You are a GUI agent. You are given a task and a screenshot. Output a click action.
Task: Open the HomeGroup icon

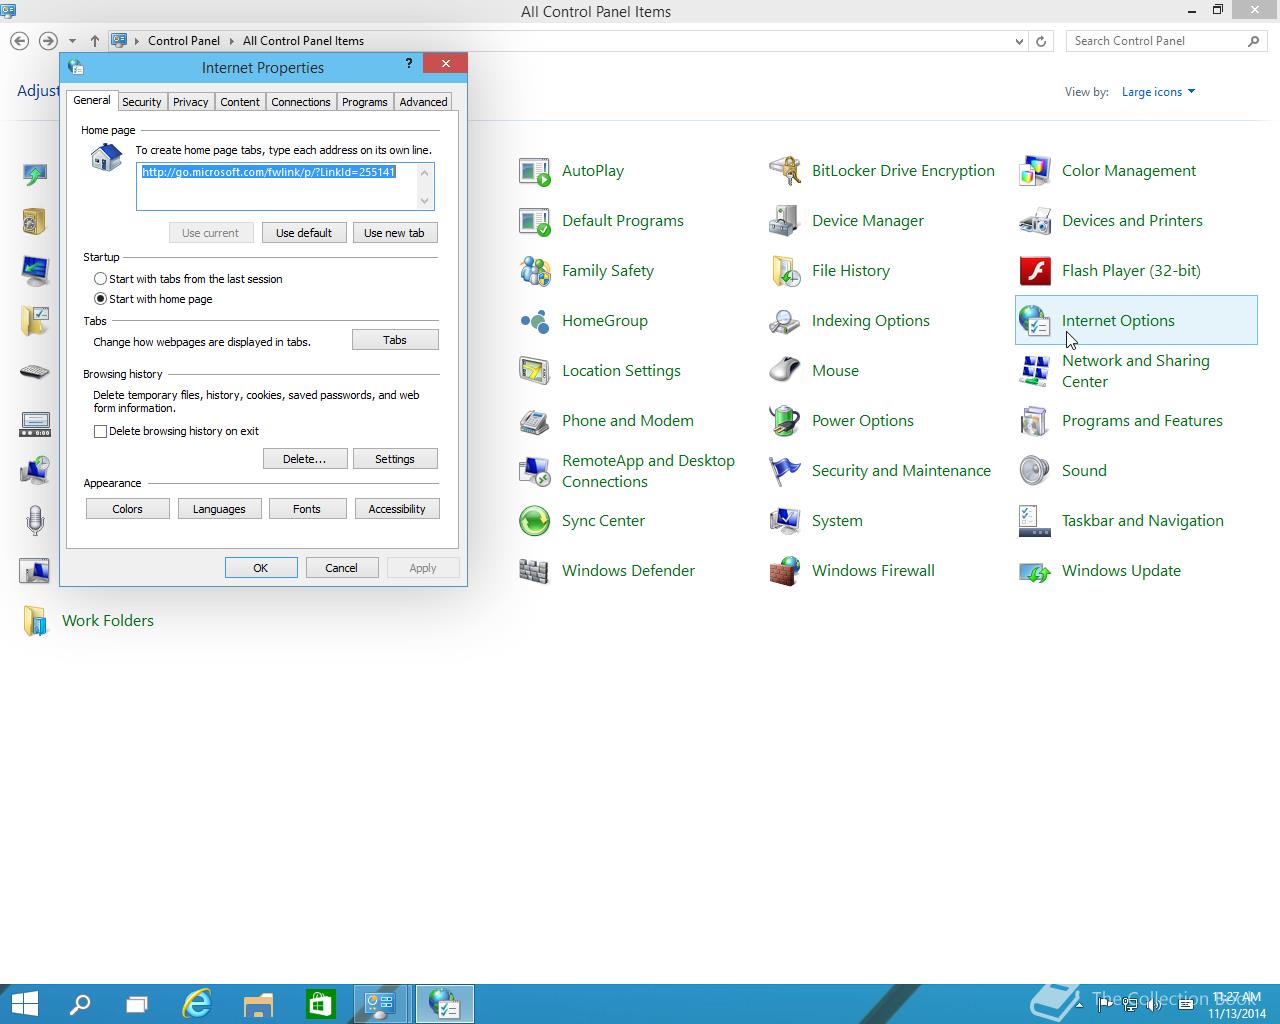[535, 321]
